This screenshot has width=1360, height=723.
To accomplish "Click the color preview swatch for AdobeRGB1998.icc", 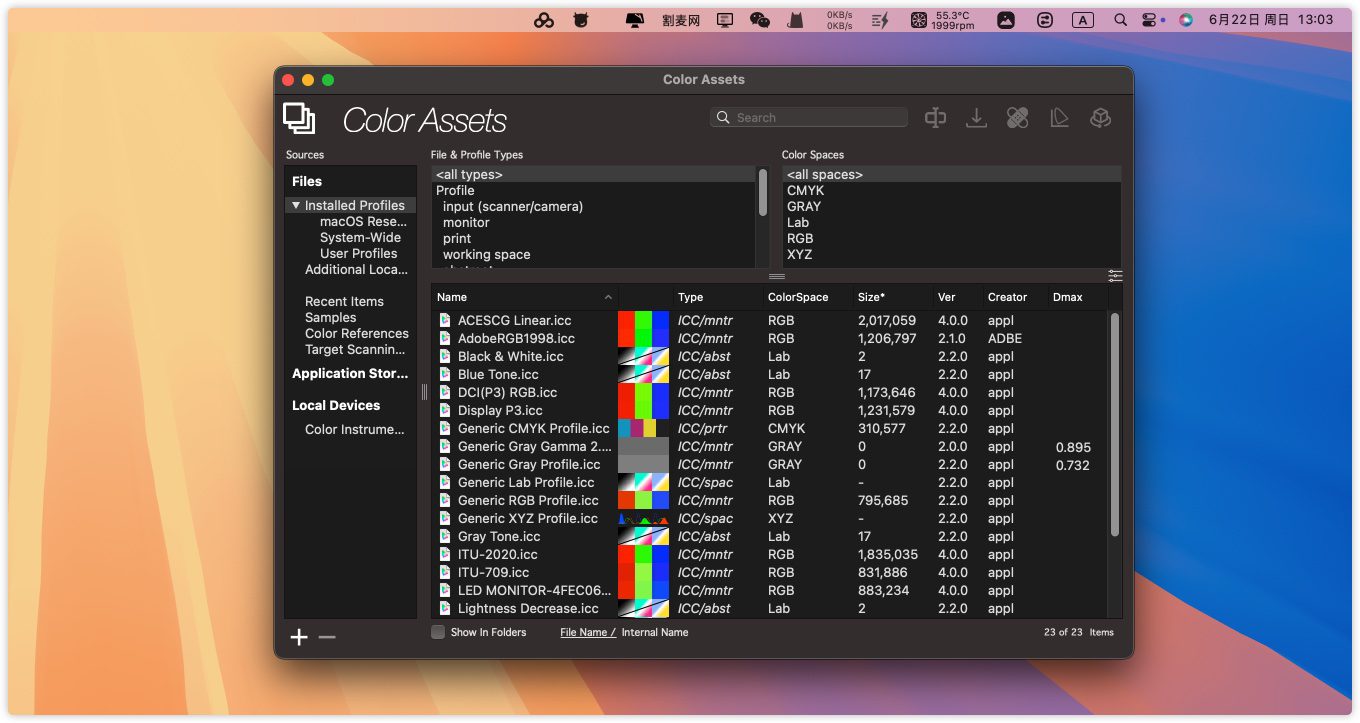I will click(x=643, y=338).
